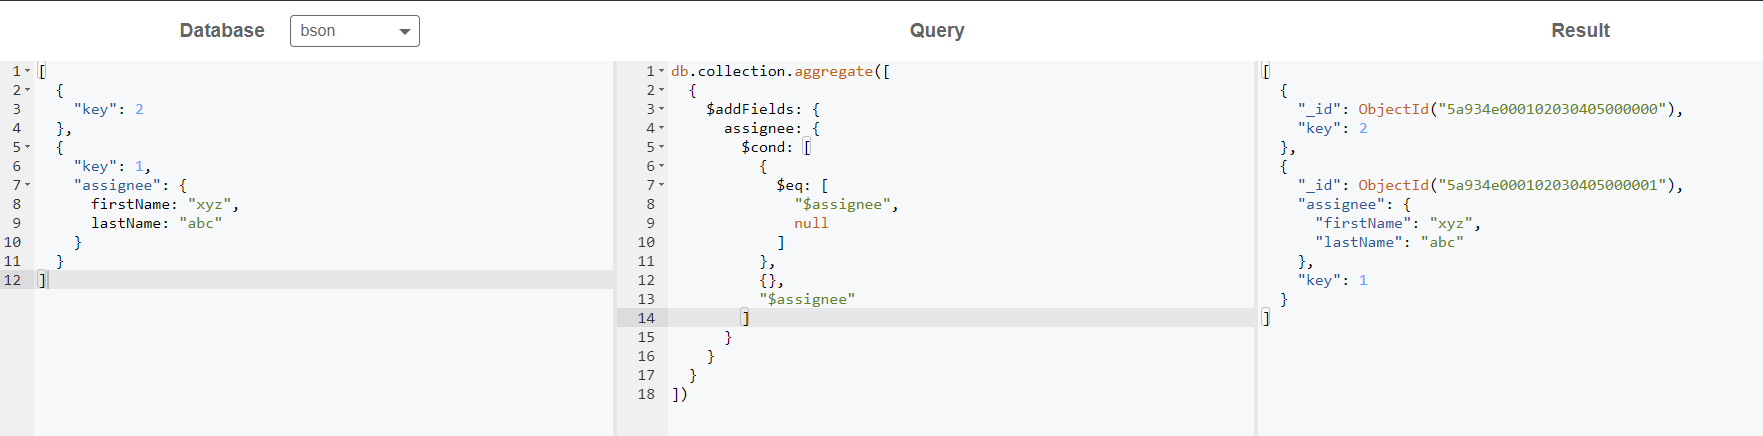
Task: Collapse fold arrow on Query editor line 2
Action: coord(661,90)
